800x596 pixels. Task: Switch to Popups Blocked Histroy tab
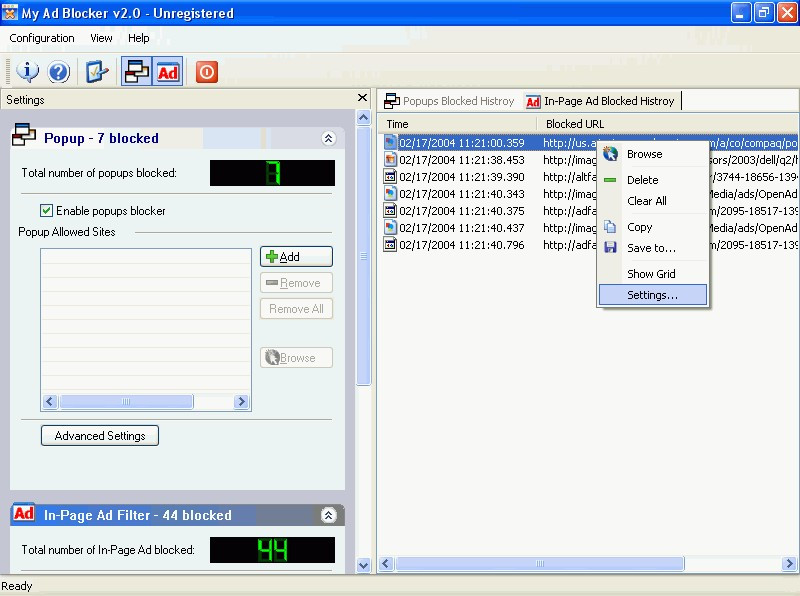point(449,101)
